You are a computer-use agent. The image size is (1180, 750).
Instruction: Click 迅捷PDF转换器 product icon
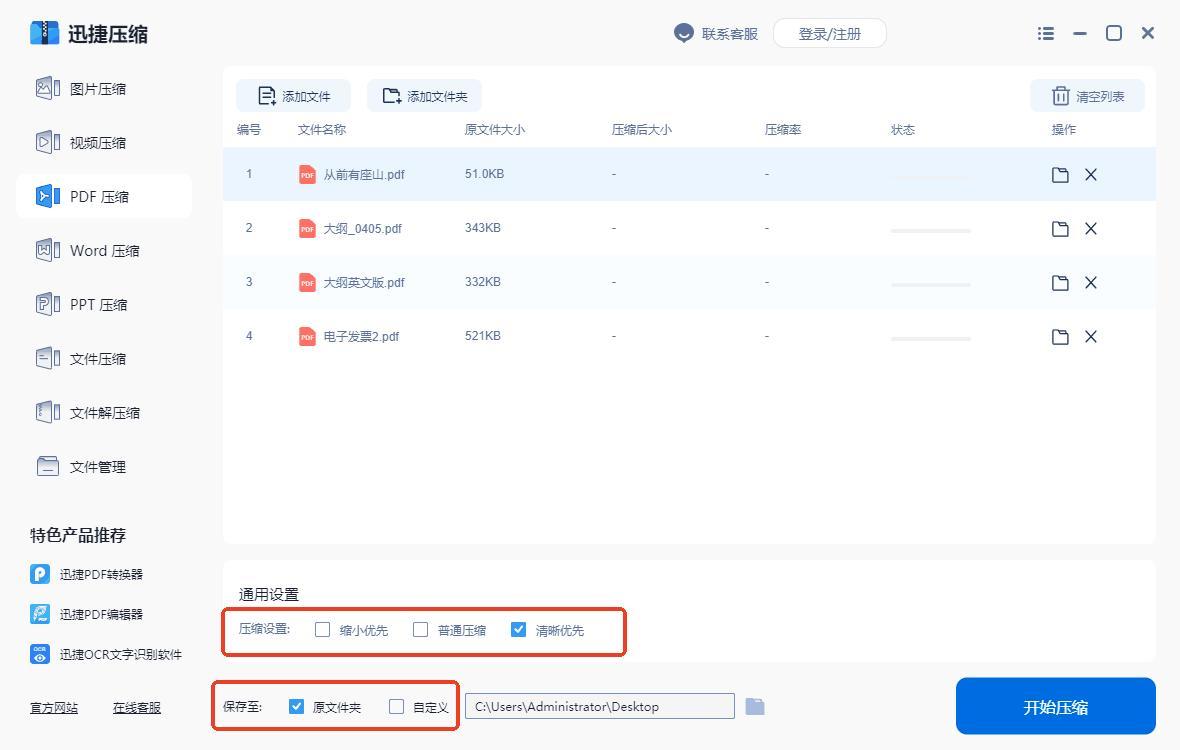(40, 574)
